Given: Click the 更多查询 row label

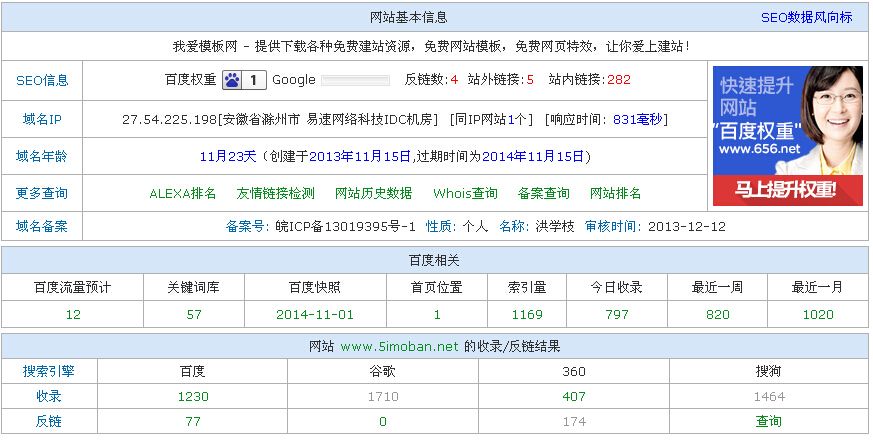Looking at the screenshot, I should [42, 193].
